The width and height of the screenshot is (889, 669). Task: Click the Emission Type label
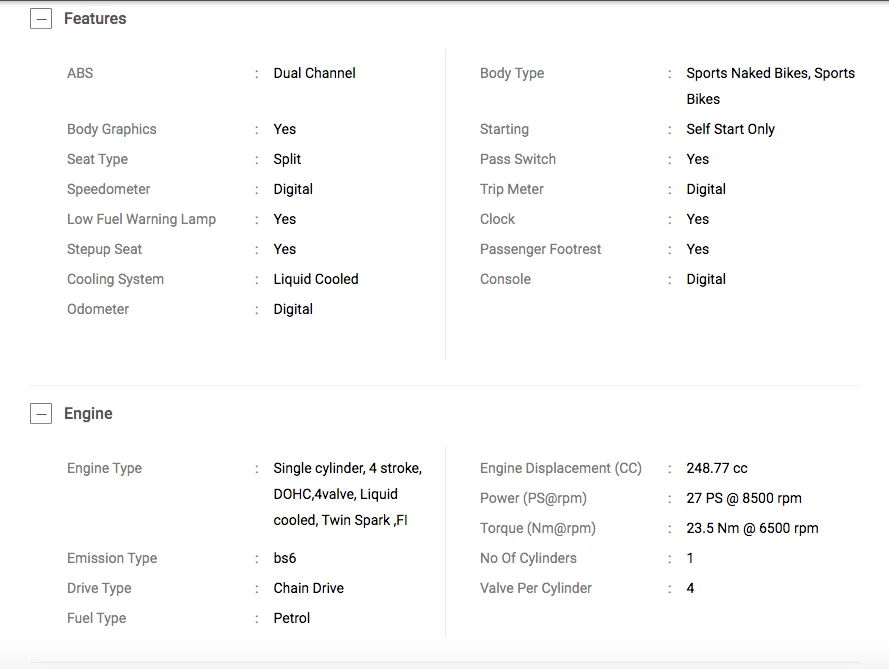point(112,558)
